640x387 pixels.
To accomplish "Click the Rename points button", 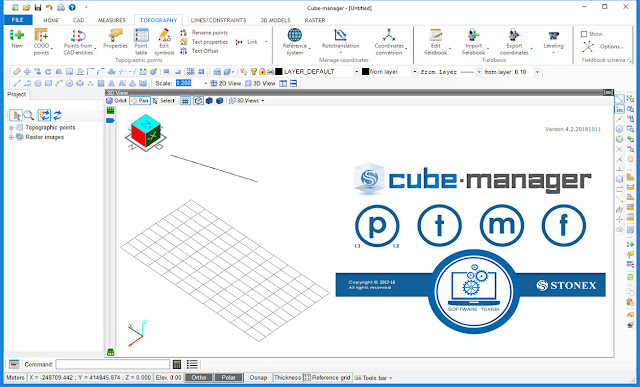I will [x=204, y=32].
